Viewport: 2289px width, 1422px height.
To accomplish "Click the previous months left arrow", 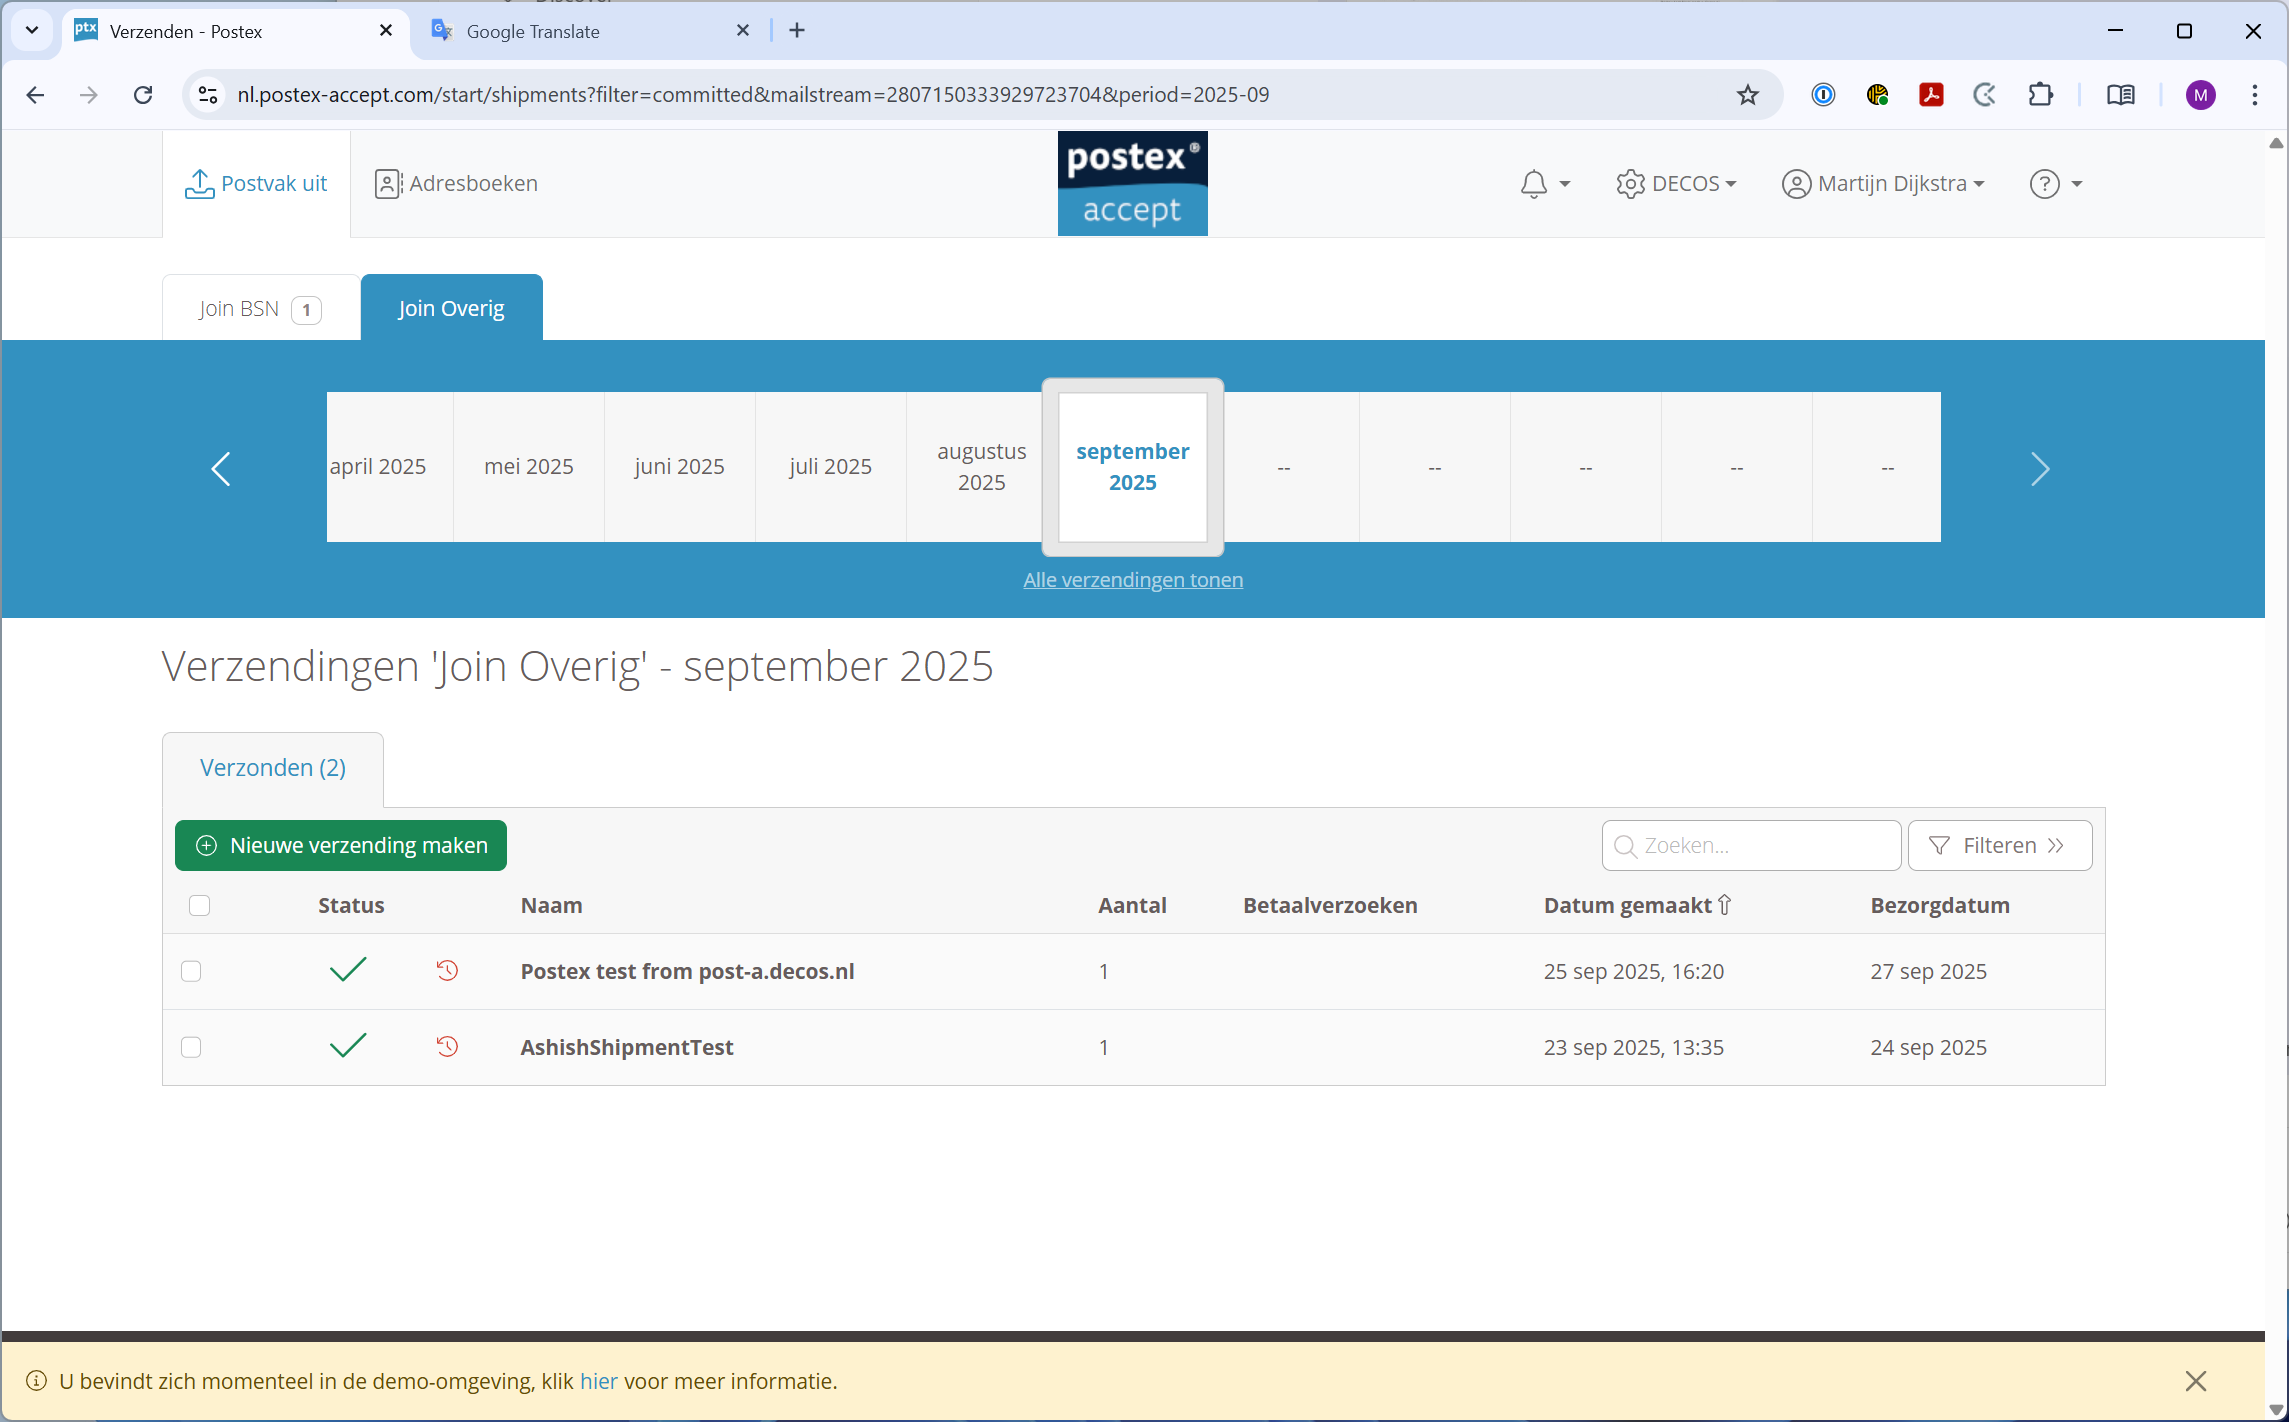I will [221, 468].
